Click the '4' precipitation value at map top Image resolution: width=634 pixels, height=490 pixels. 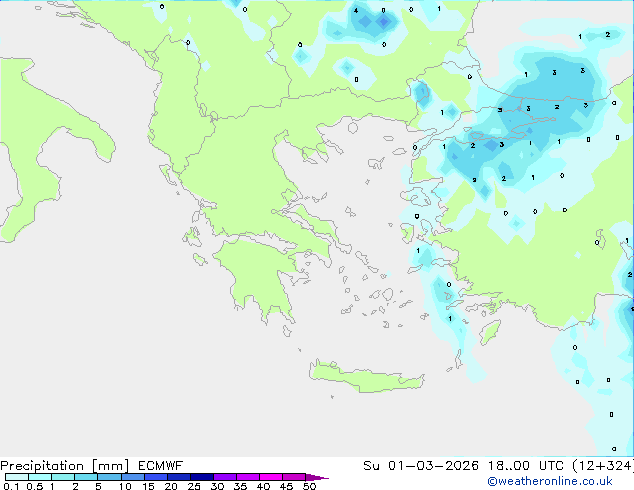click(356, 11)
